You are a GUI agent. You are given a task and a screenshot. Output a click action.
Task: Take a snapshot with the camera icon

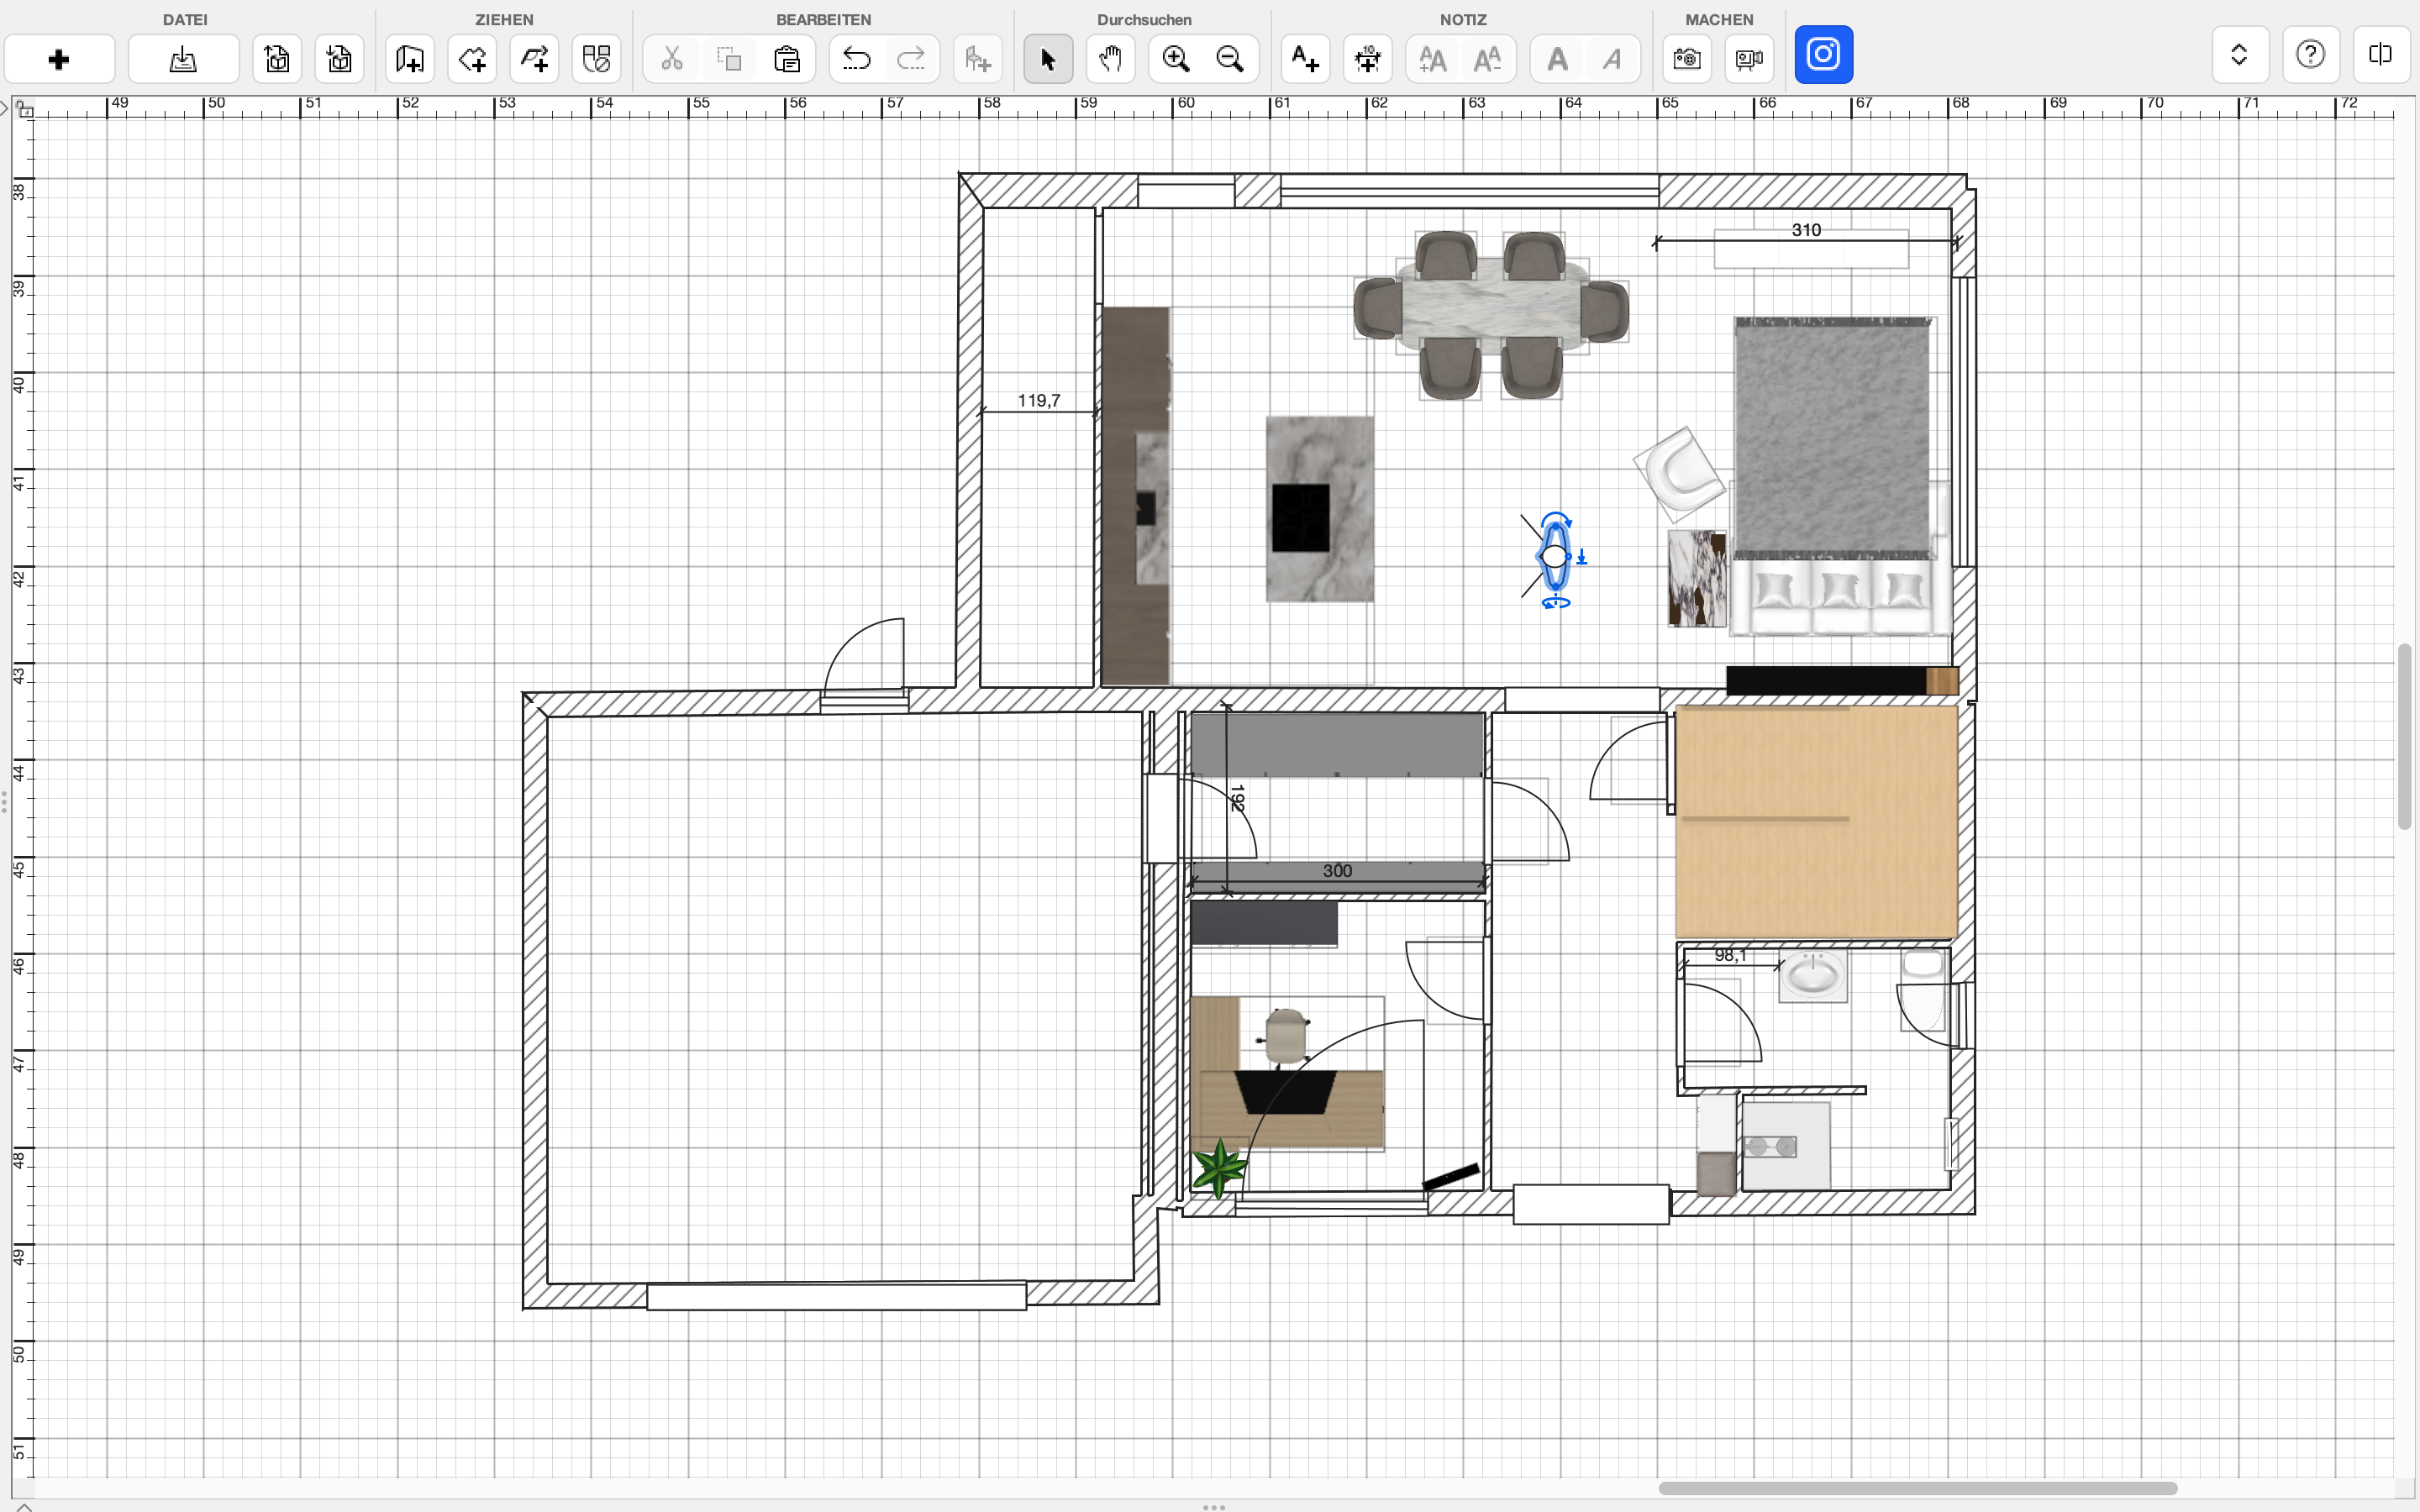[x=1687, y=60]
